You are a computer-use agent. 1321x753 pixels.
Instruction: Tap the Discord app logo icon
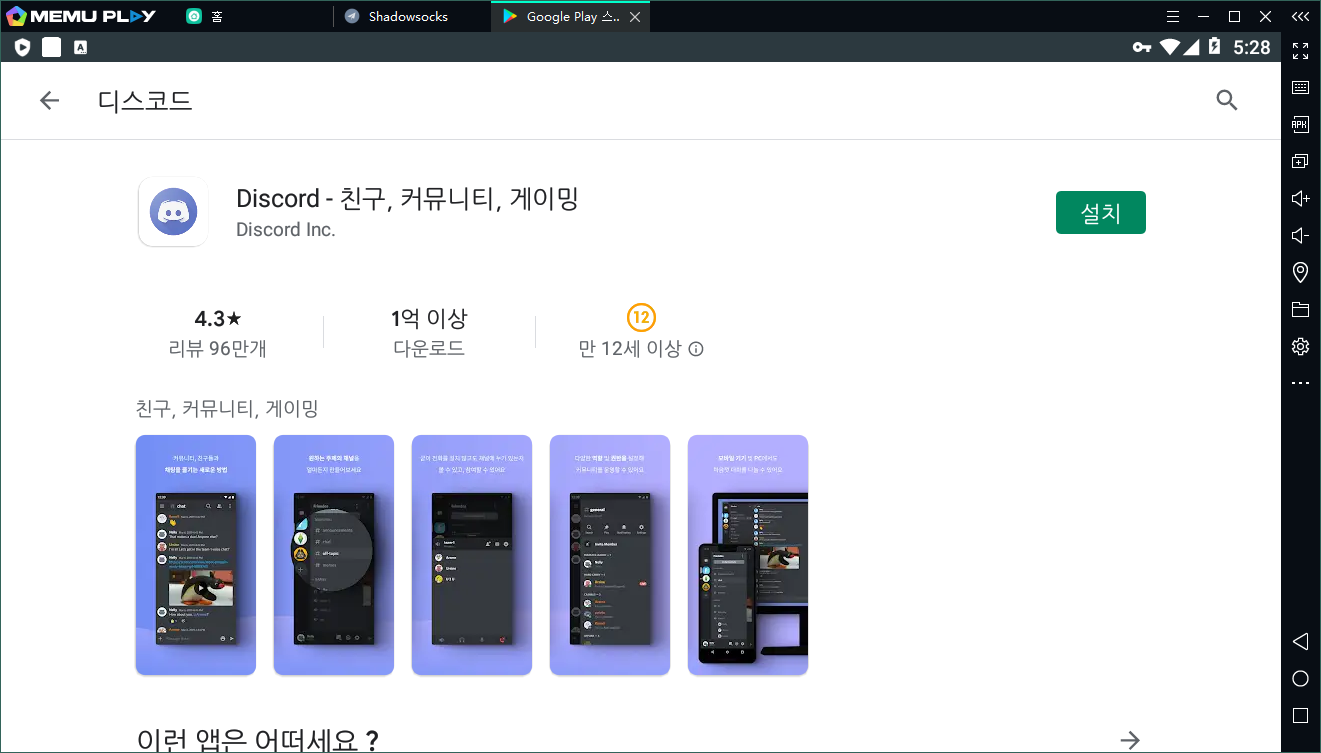tap(173, 212)
